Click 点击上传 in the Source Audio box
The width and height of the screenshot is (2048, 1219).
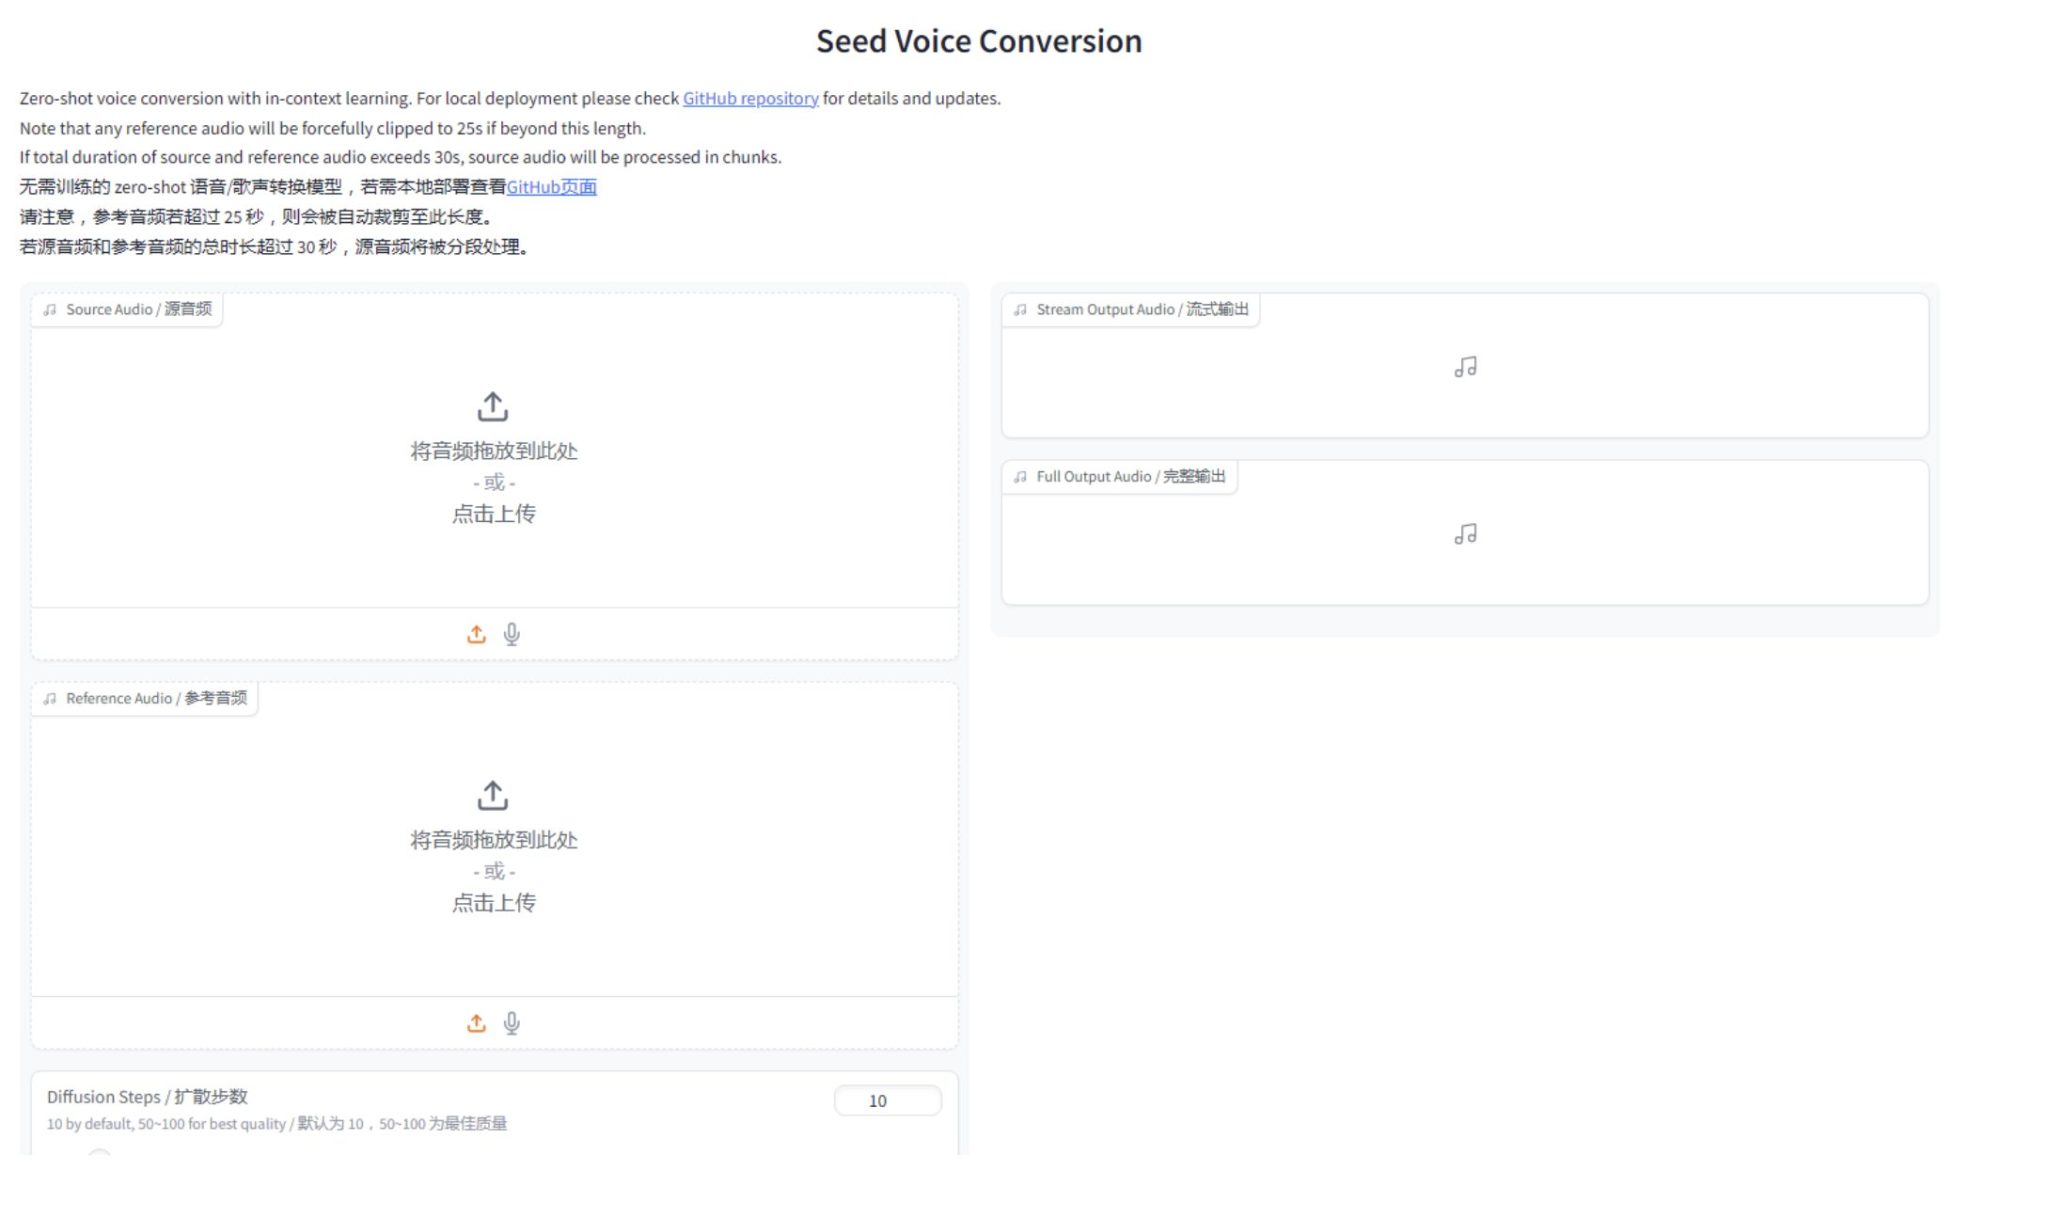tap(493, 514)
